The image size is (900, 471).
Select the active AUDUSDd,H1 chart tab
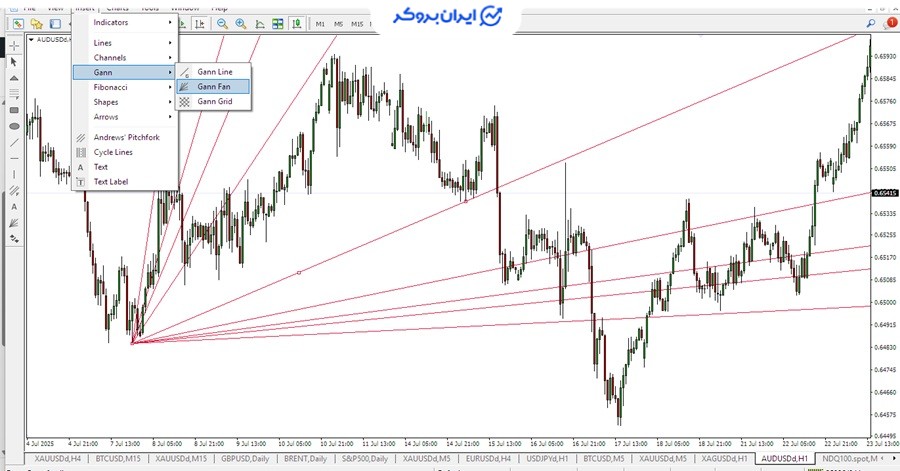point(785,459)
